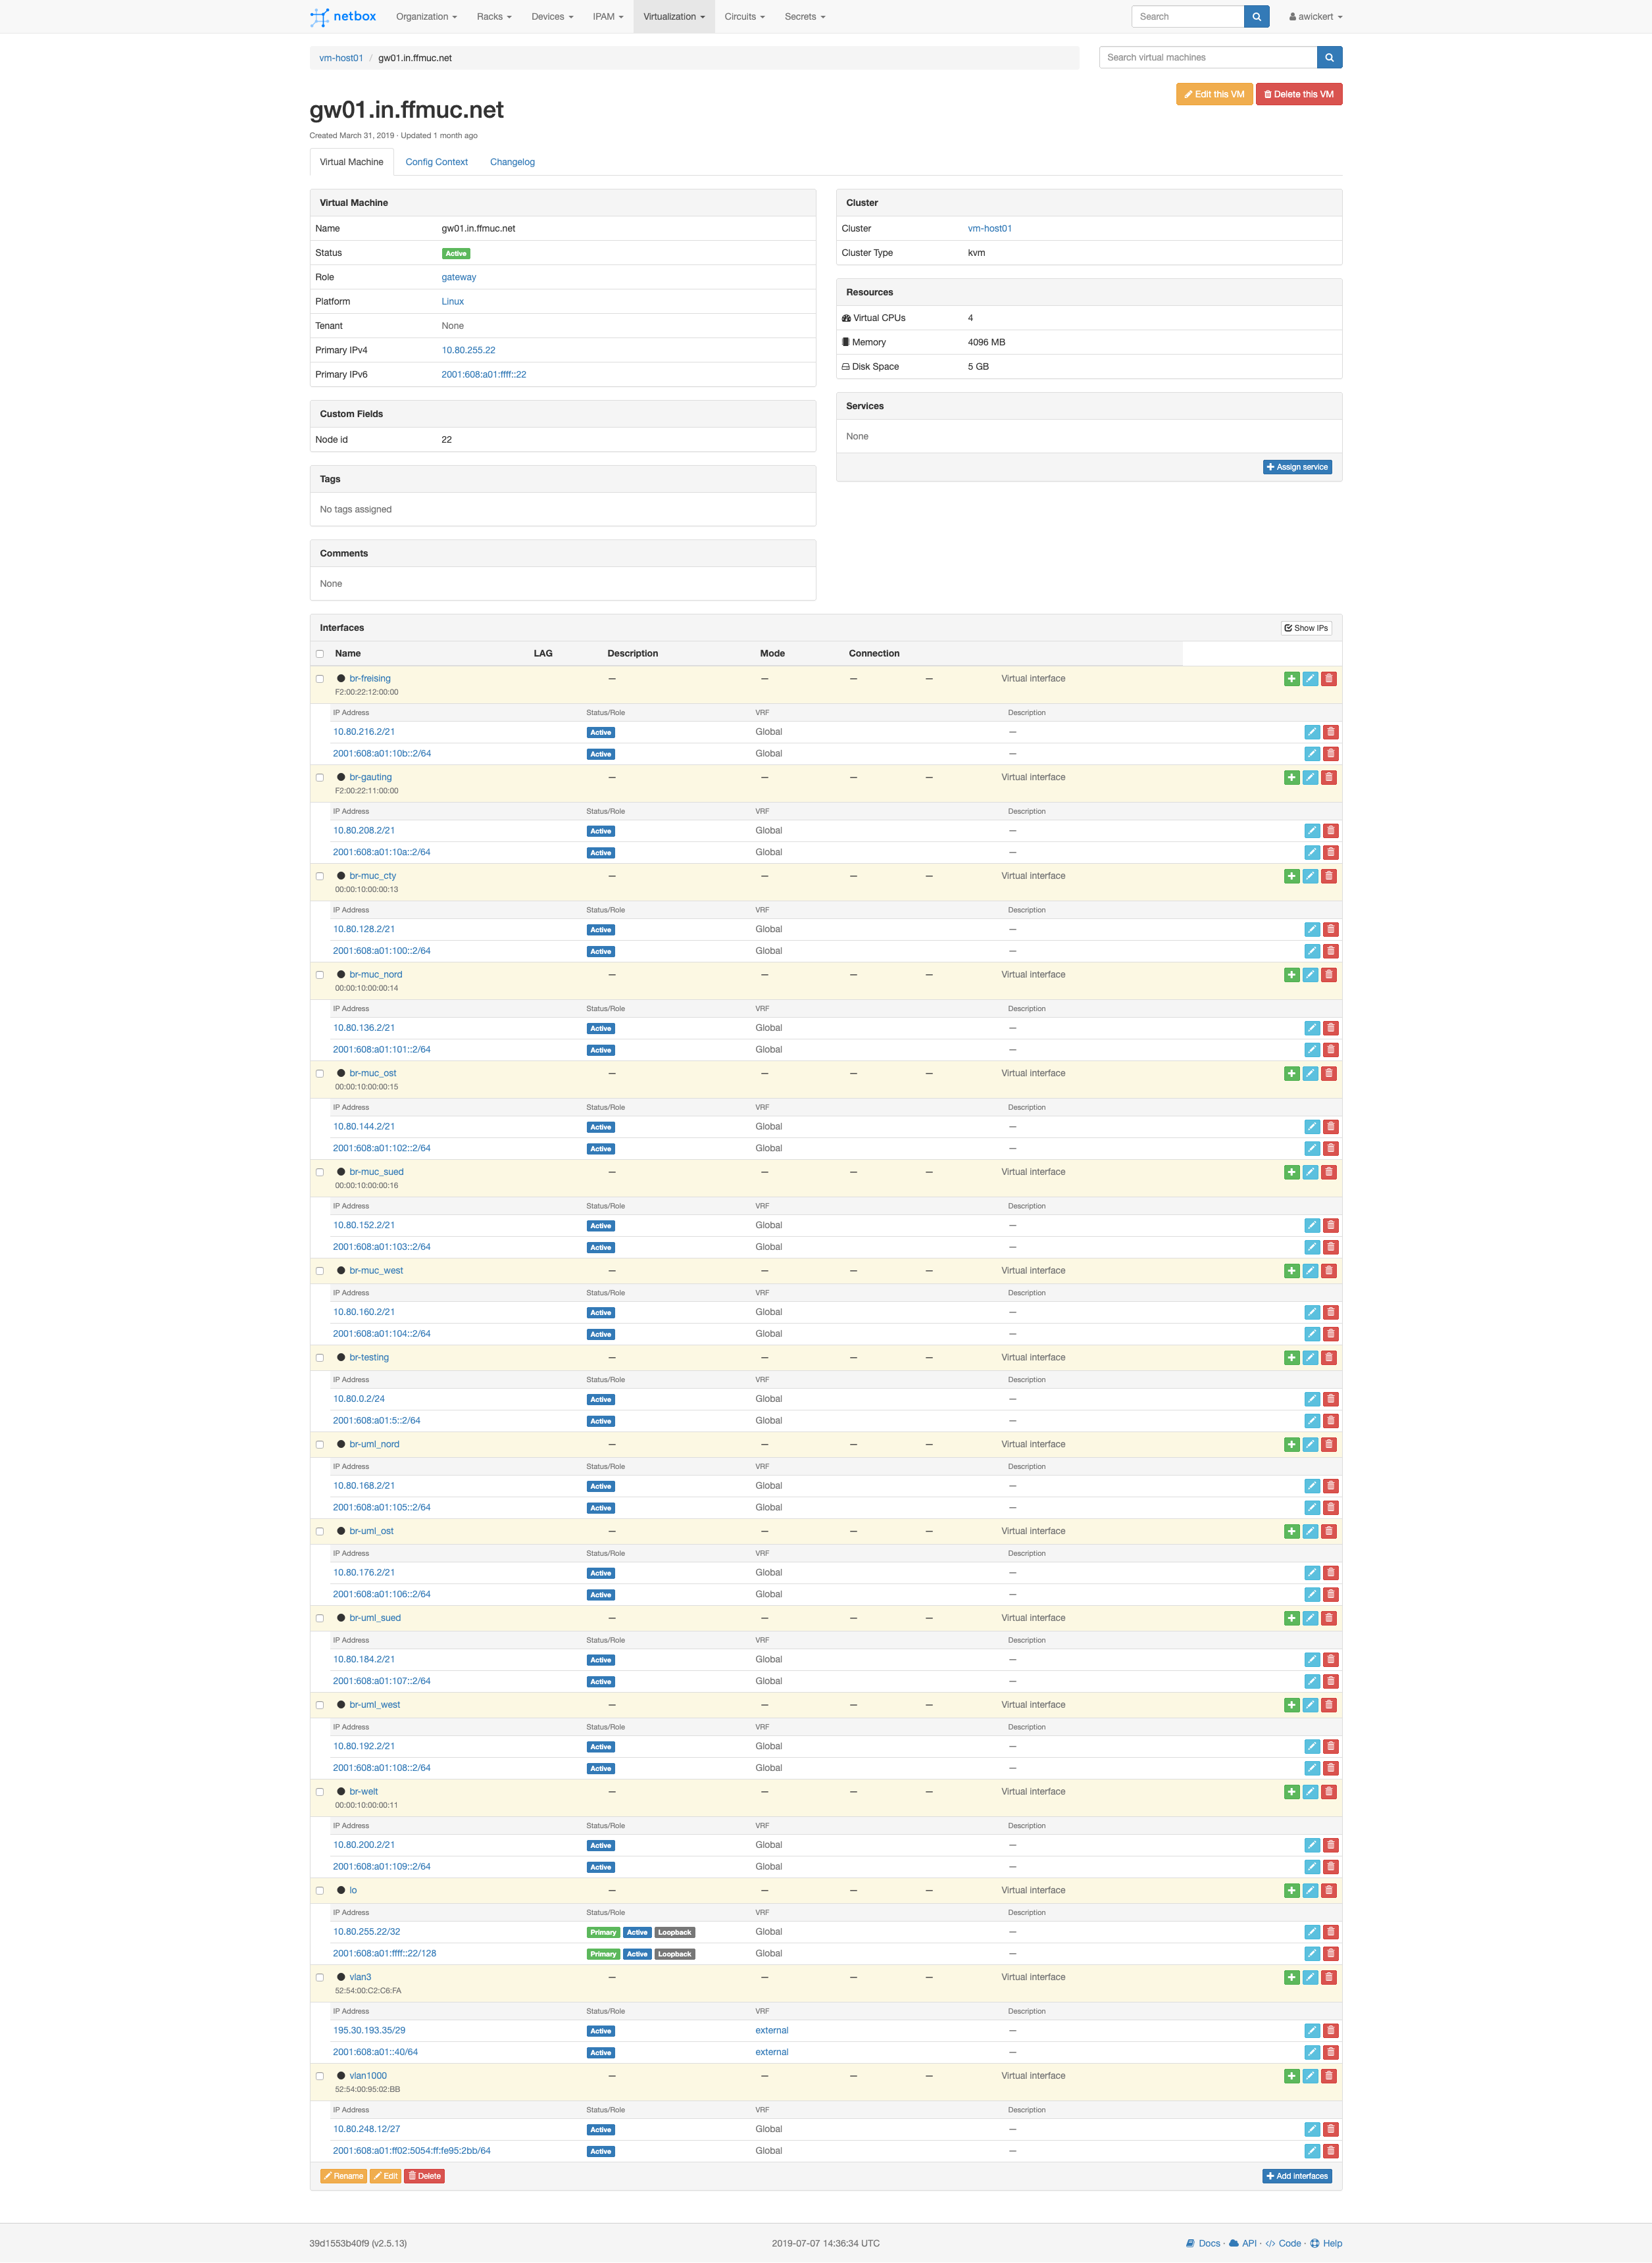The width and height of the screenshot is (1652, 2263).
Task: Toggle the Show IPs button
Action: pos(1306,628)
